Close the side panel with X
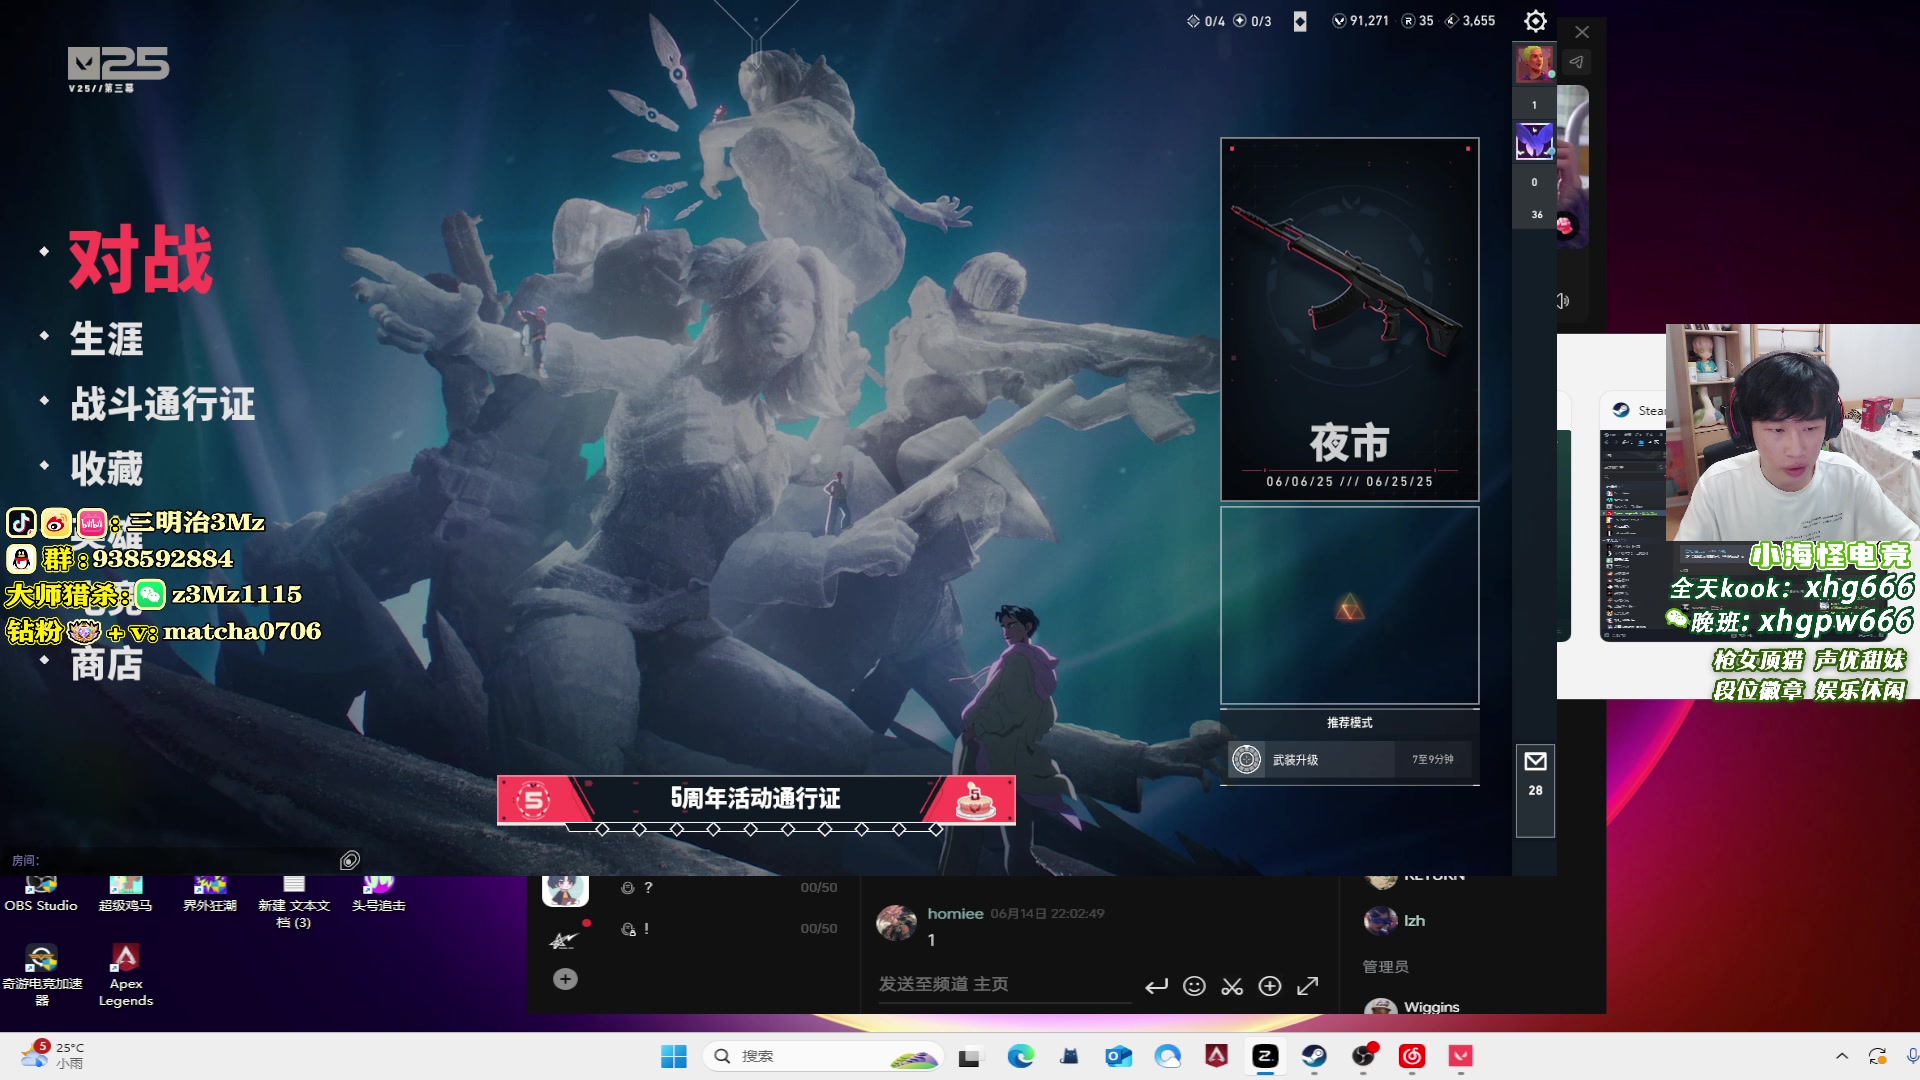 1582,32
